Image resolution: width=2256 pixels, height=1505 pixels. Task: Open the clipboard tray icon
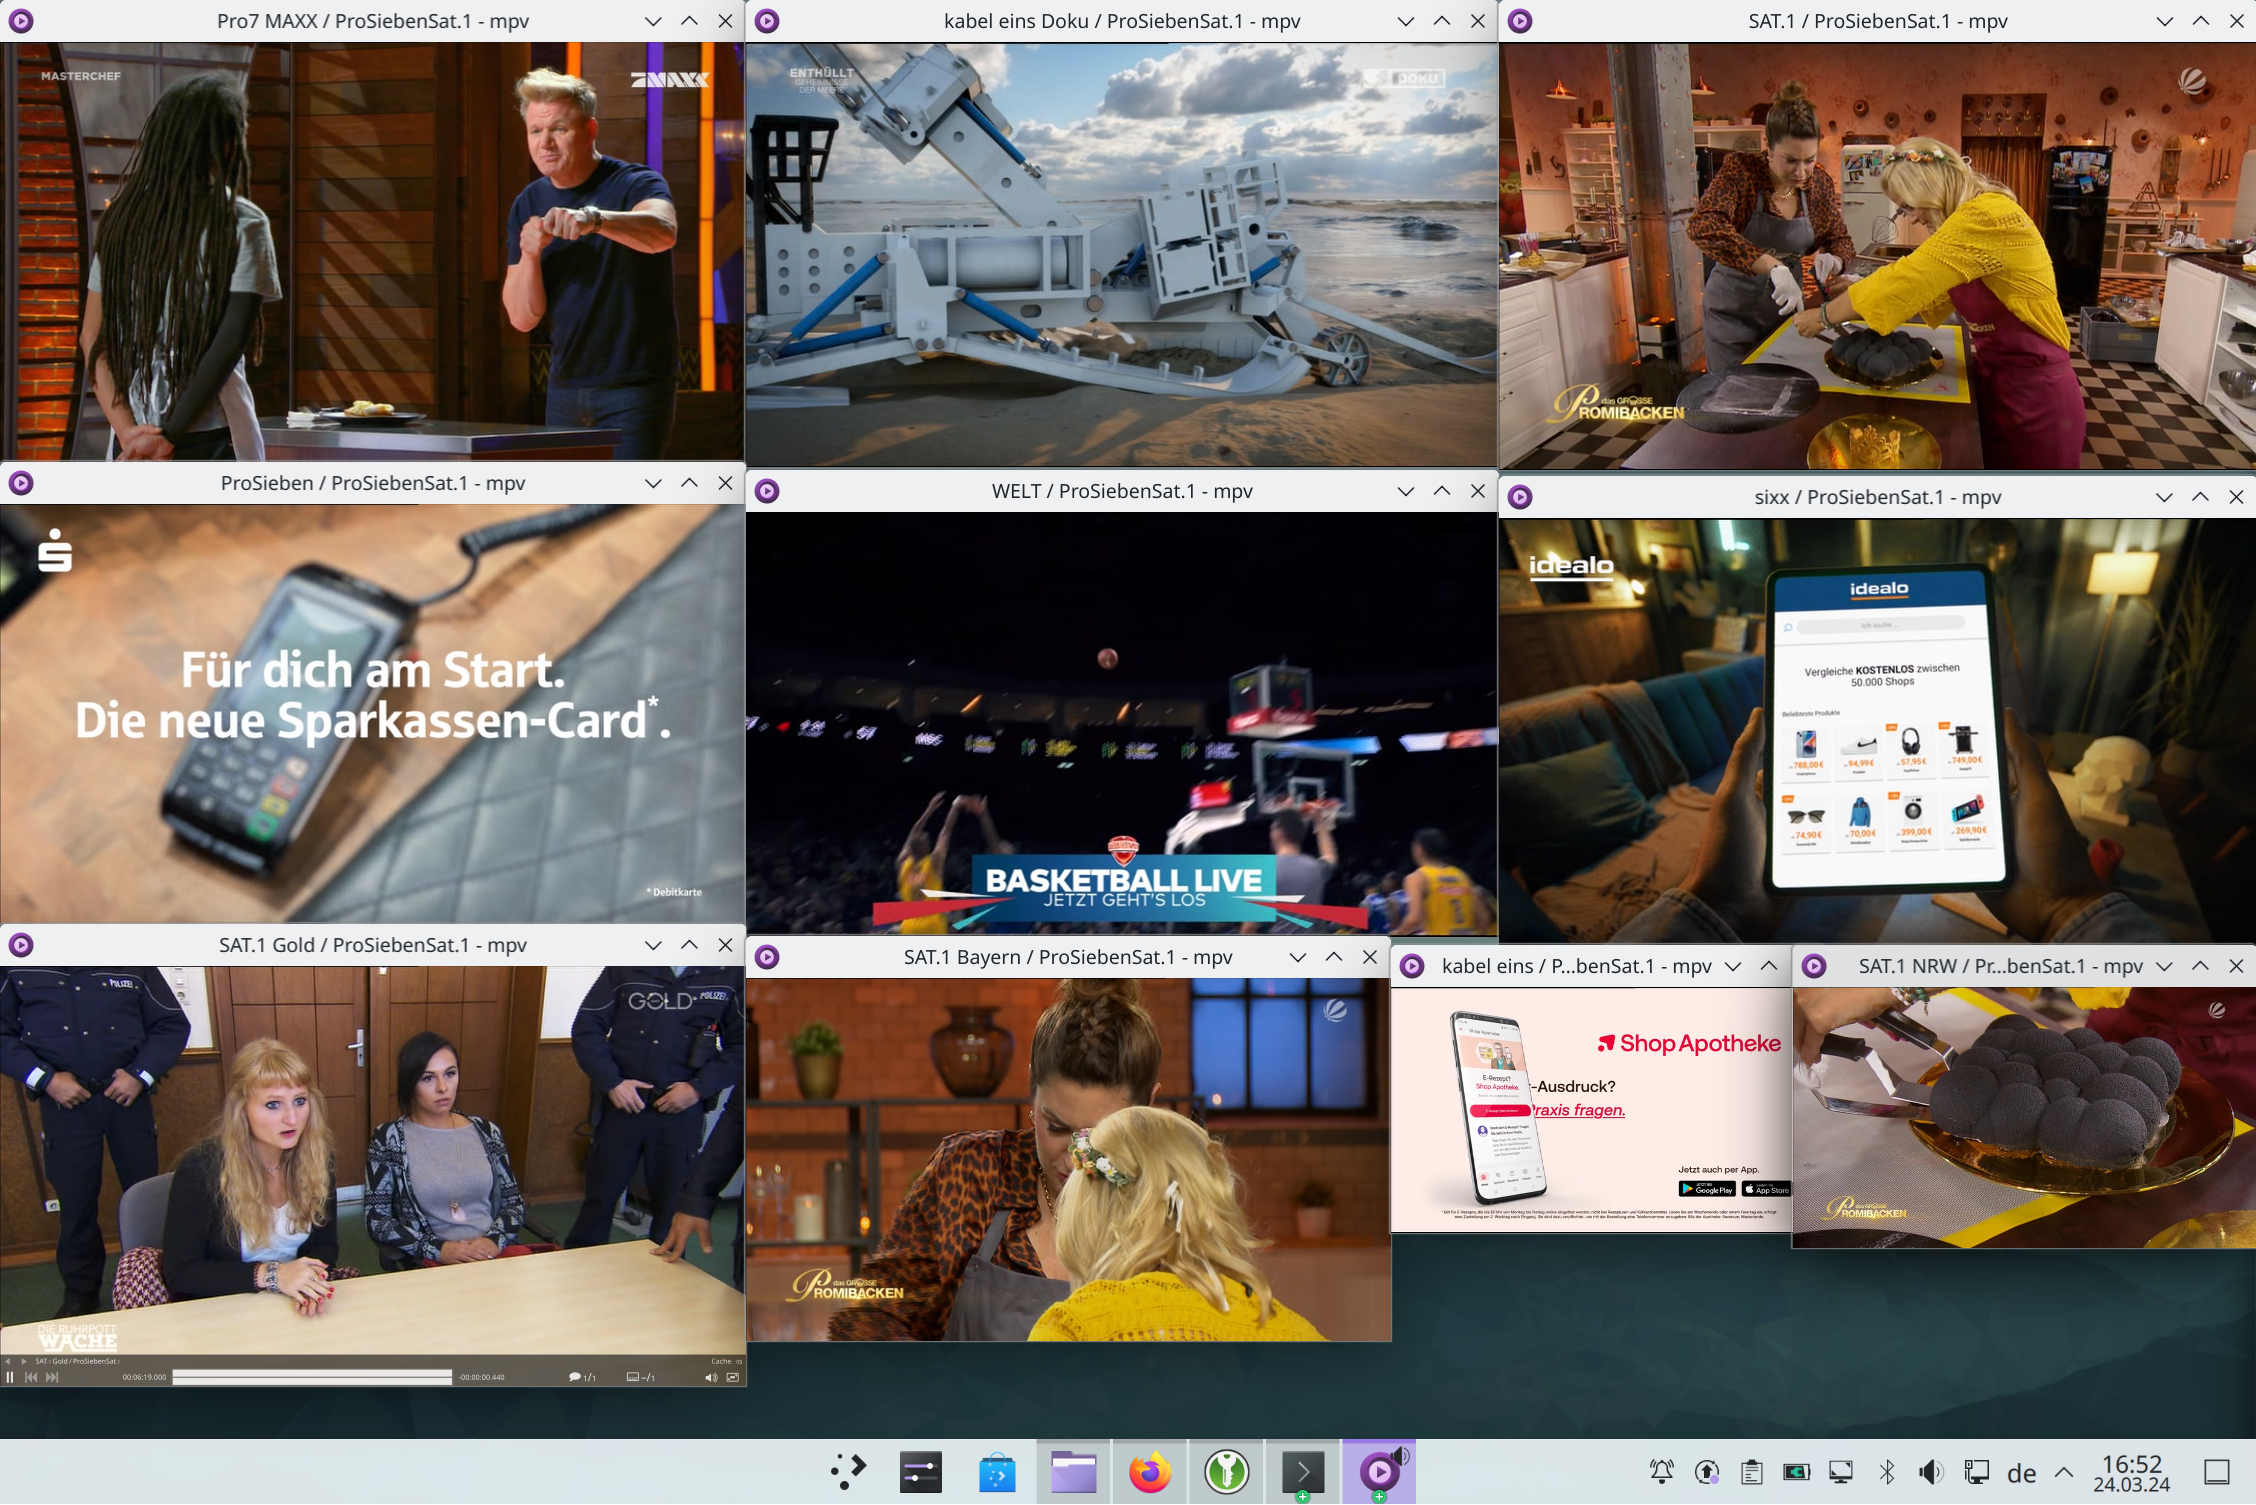click(x=1751, y=1472)
